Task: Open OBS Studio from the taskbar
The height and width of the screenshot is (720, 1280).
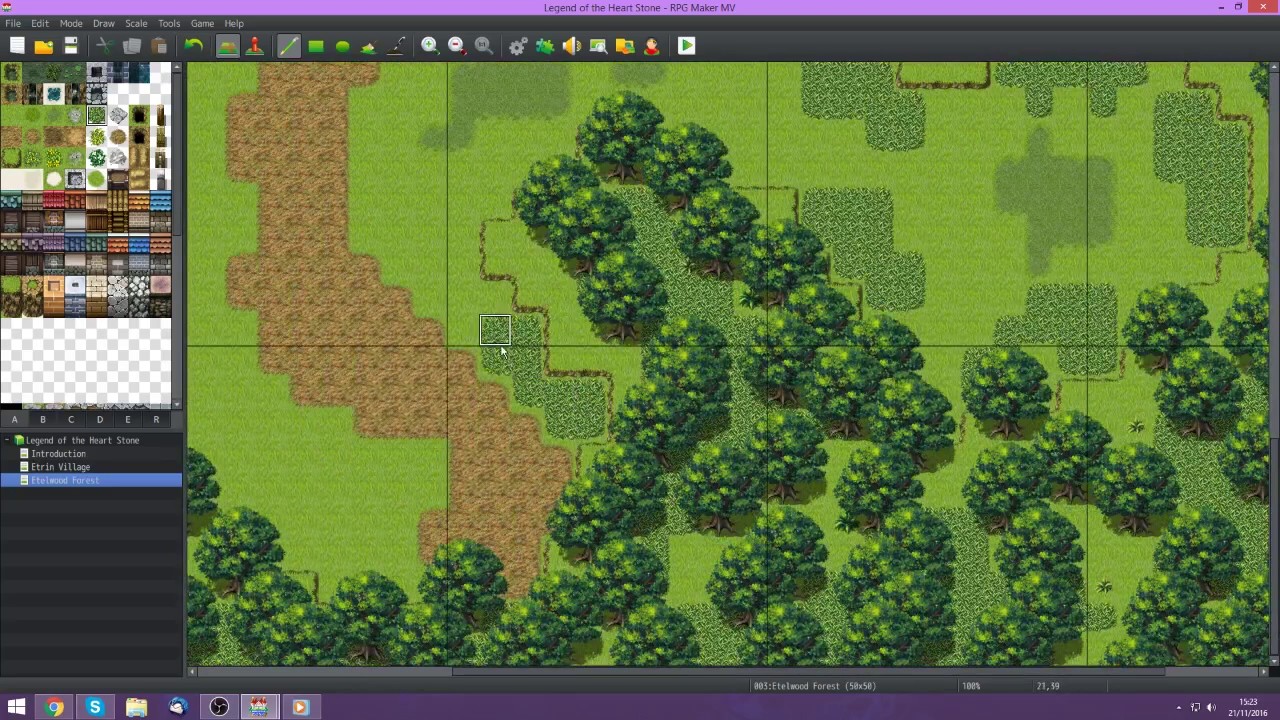Action: click(x=218, y=708)
